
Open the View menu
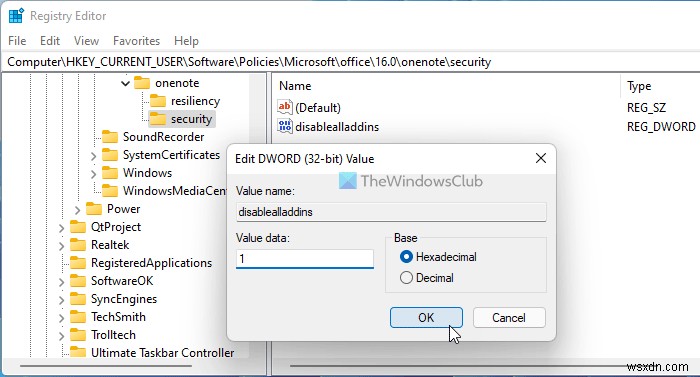coord(86,41)
